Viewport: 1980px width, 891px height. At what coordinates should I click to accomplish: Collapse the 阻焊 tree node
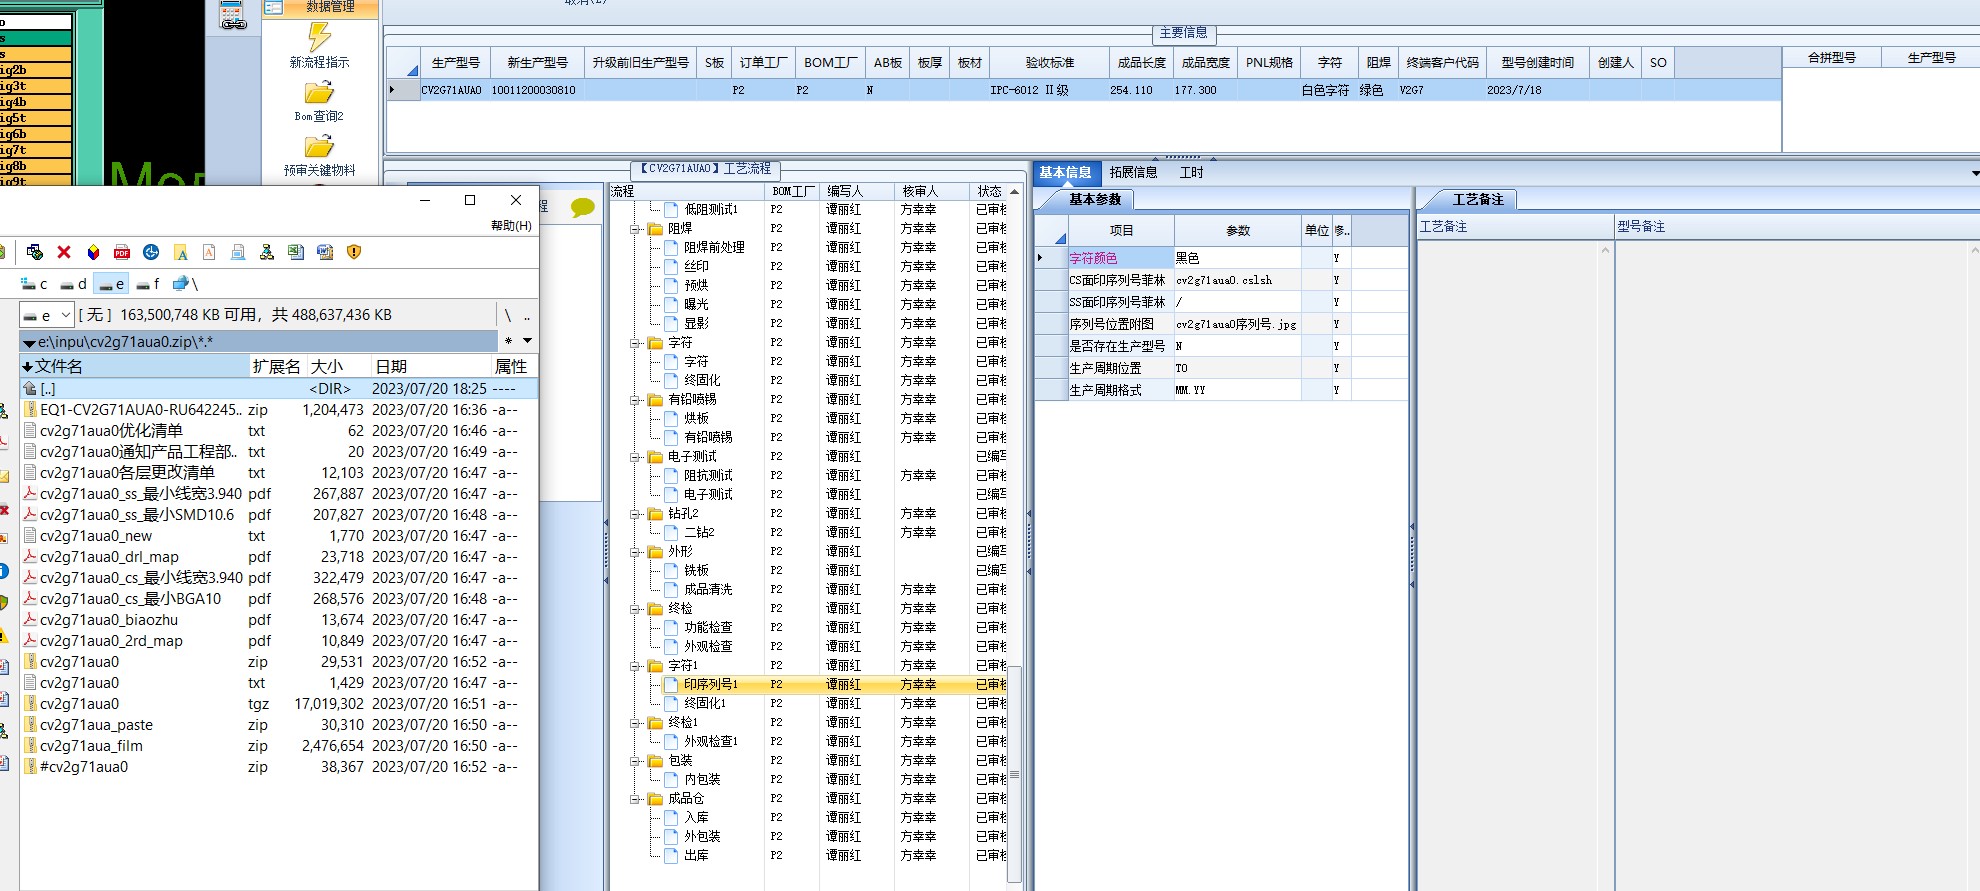[x=635, y=229]
